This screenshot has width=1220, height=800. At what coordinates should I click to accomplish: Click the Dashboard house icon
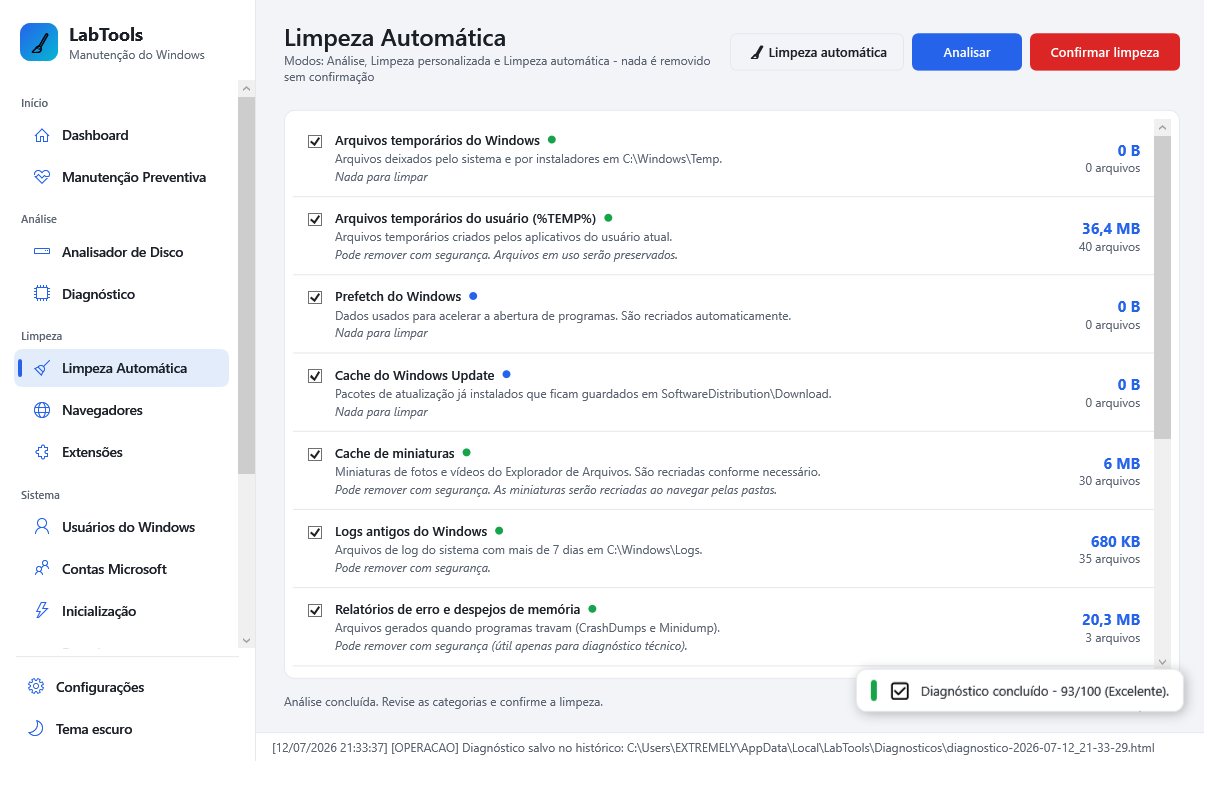tap(41, 135)
